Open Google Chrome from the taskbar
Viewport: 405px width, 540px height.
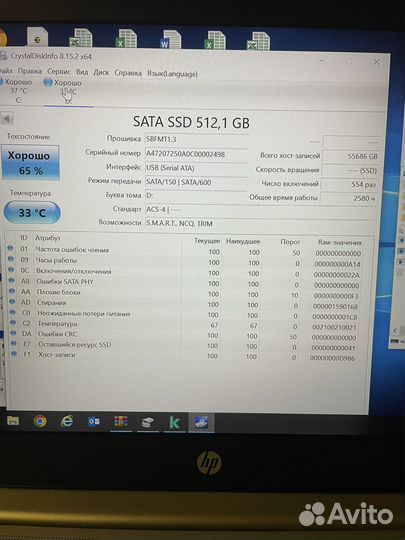[40, 421]
